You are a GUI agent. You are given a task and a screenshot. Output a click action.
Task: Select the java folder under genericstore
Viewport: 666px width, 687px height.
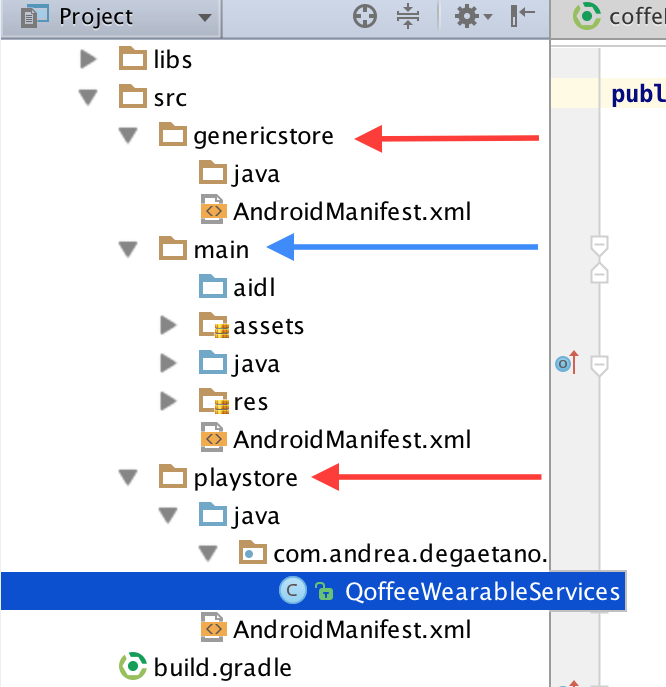pyautogui.click(x=239, y=174)
